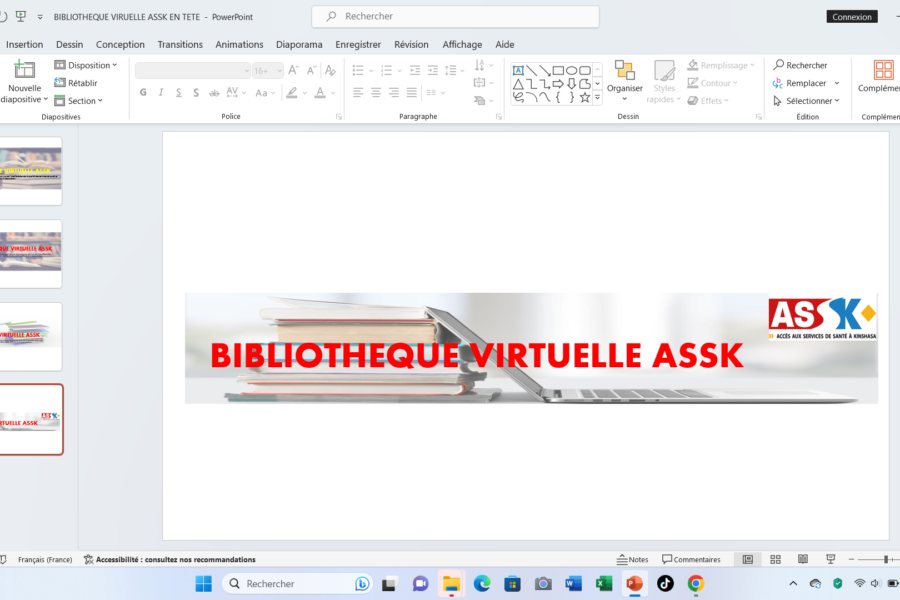This screenshot has height=600, width=900.
Task: Click the Nouvelle diapositive icon
Action: point(24,70)
